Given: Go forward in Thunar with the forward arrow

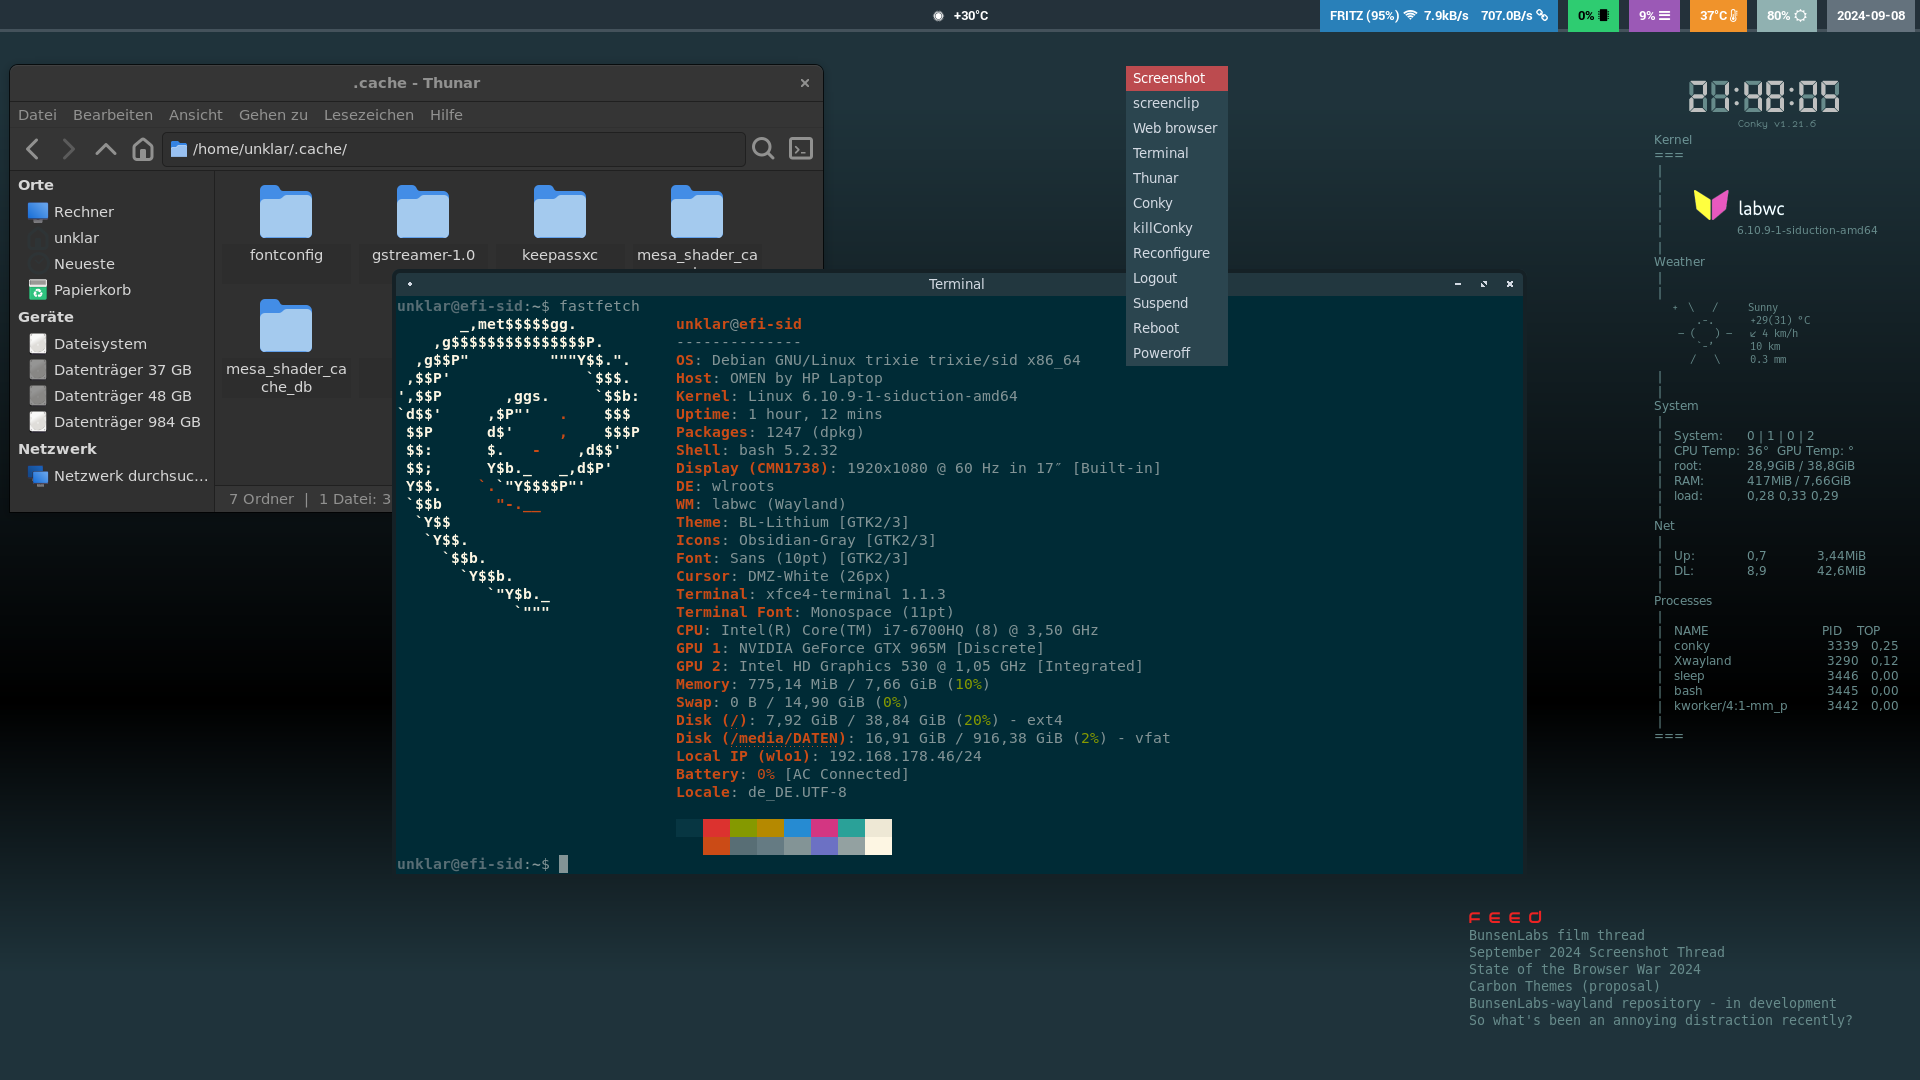Looking at the screenshot, I should tap(68, 149).
